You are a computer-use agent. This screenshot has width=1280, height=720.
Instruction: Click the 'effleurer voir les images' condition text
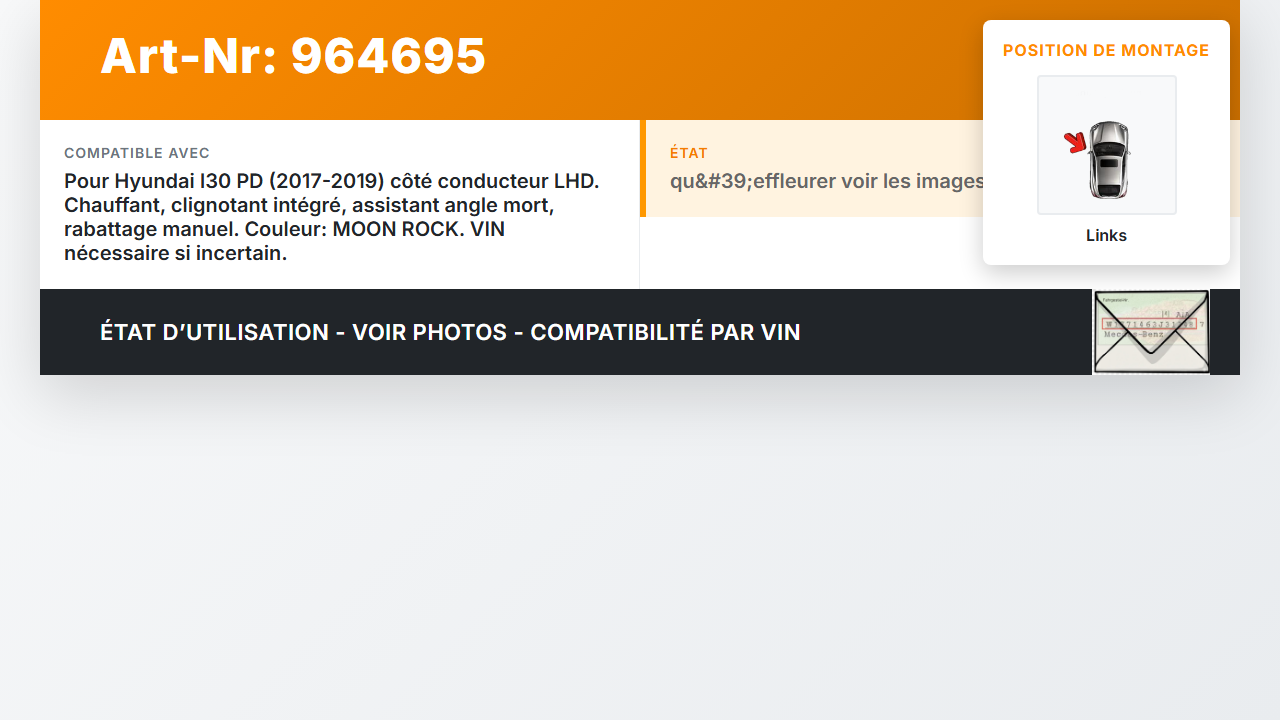click(x=870, y=182)
